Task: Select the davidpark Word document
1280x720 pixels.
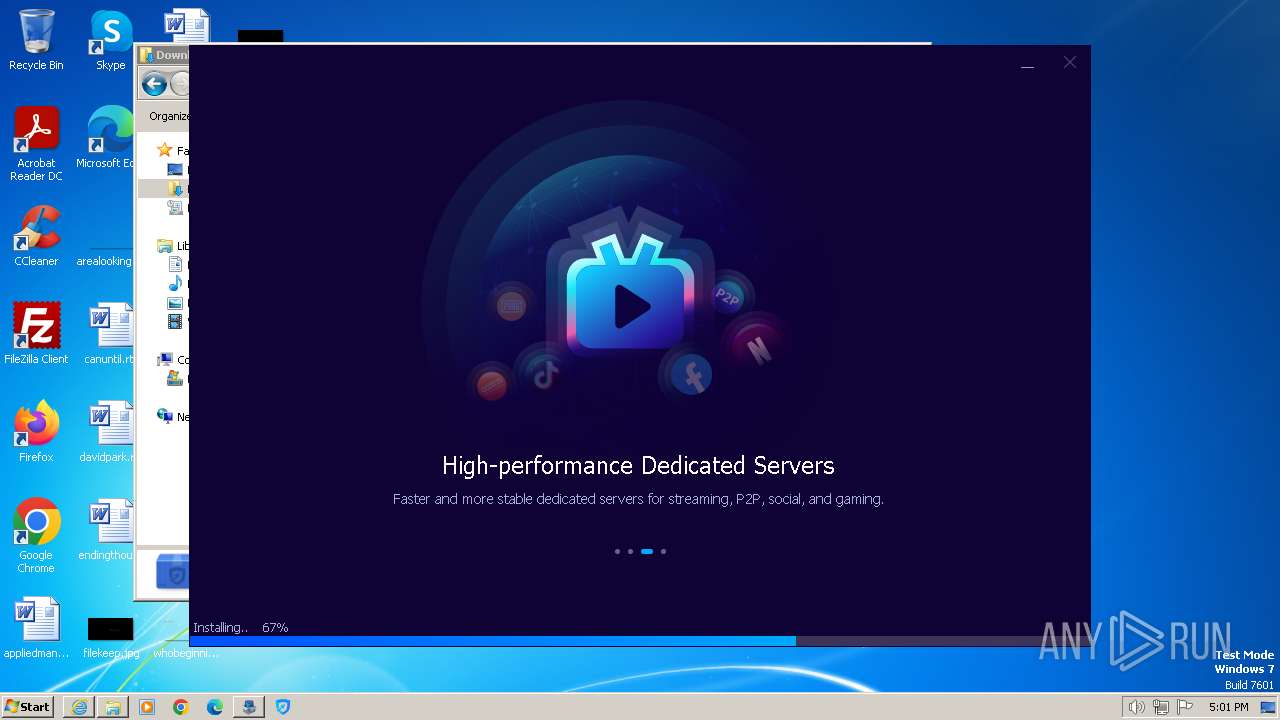Action: 108,432
